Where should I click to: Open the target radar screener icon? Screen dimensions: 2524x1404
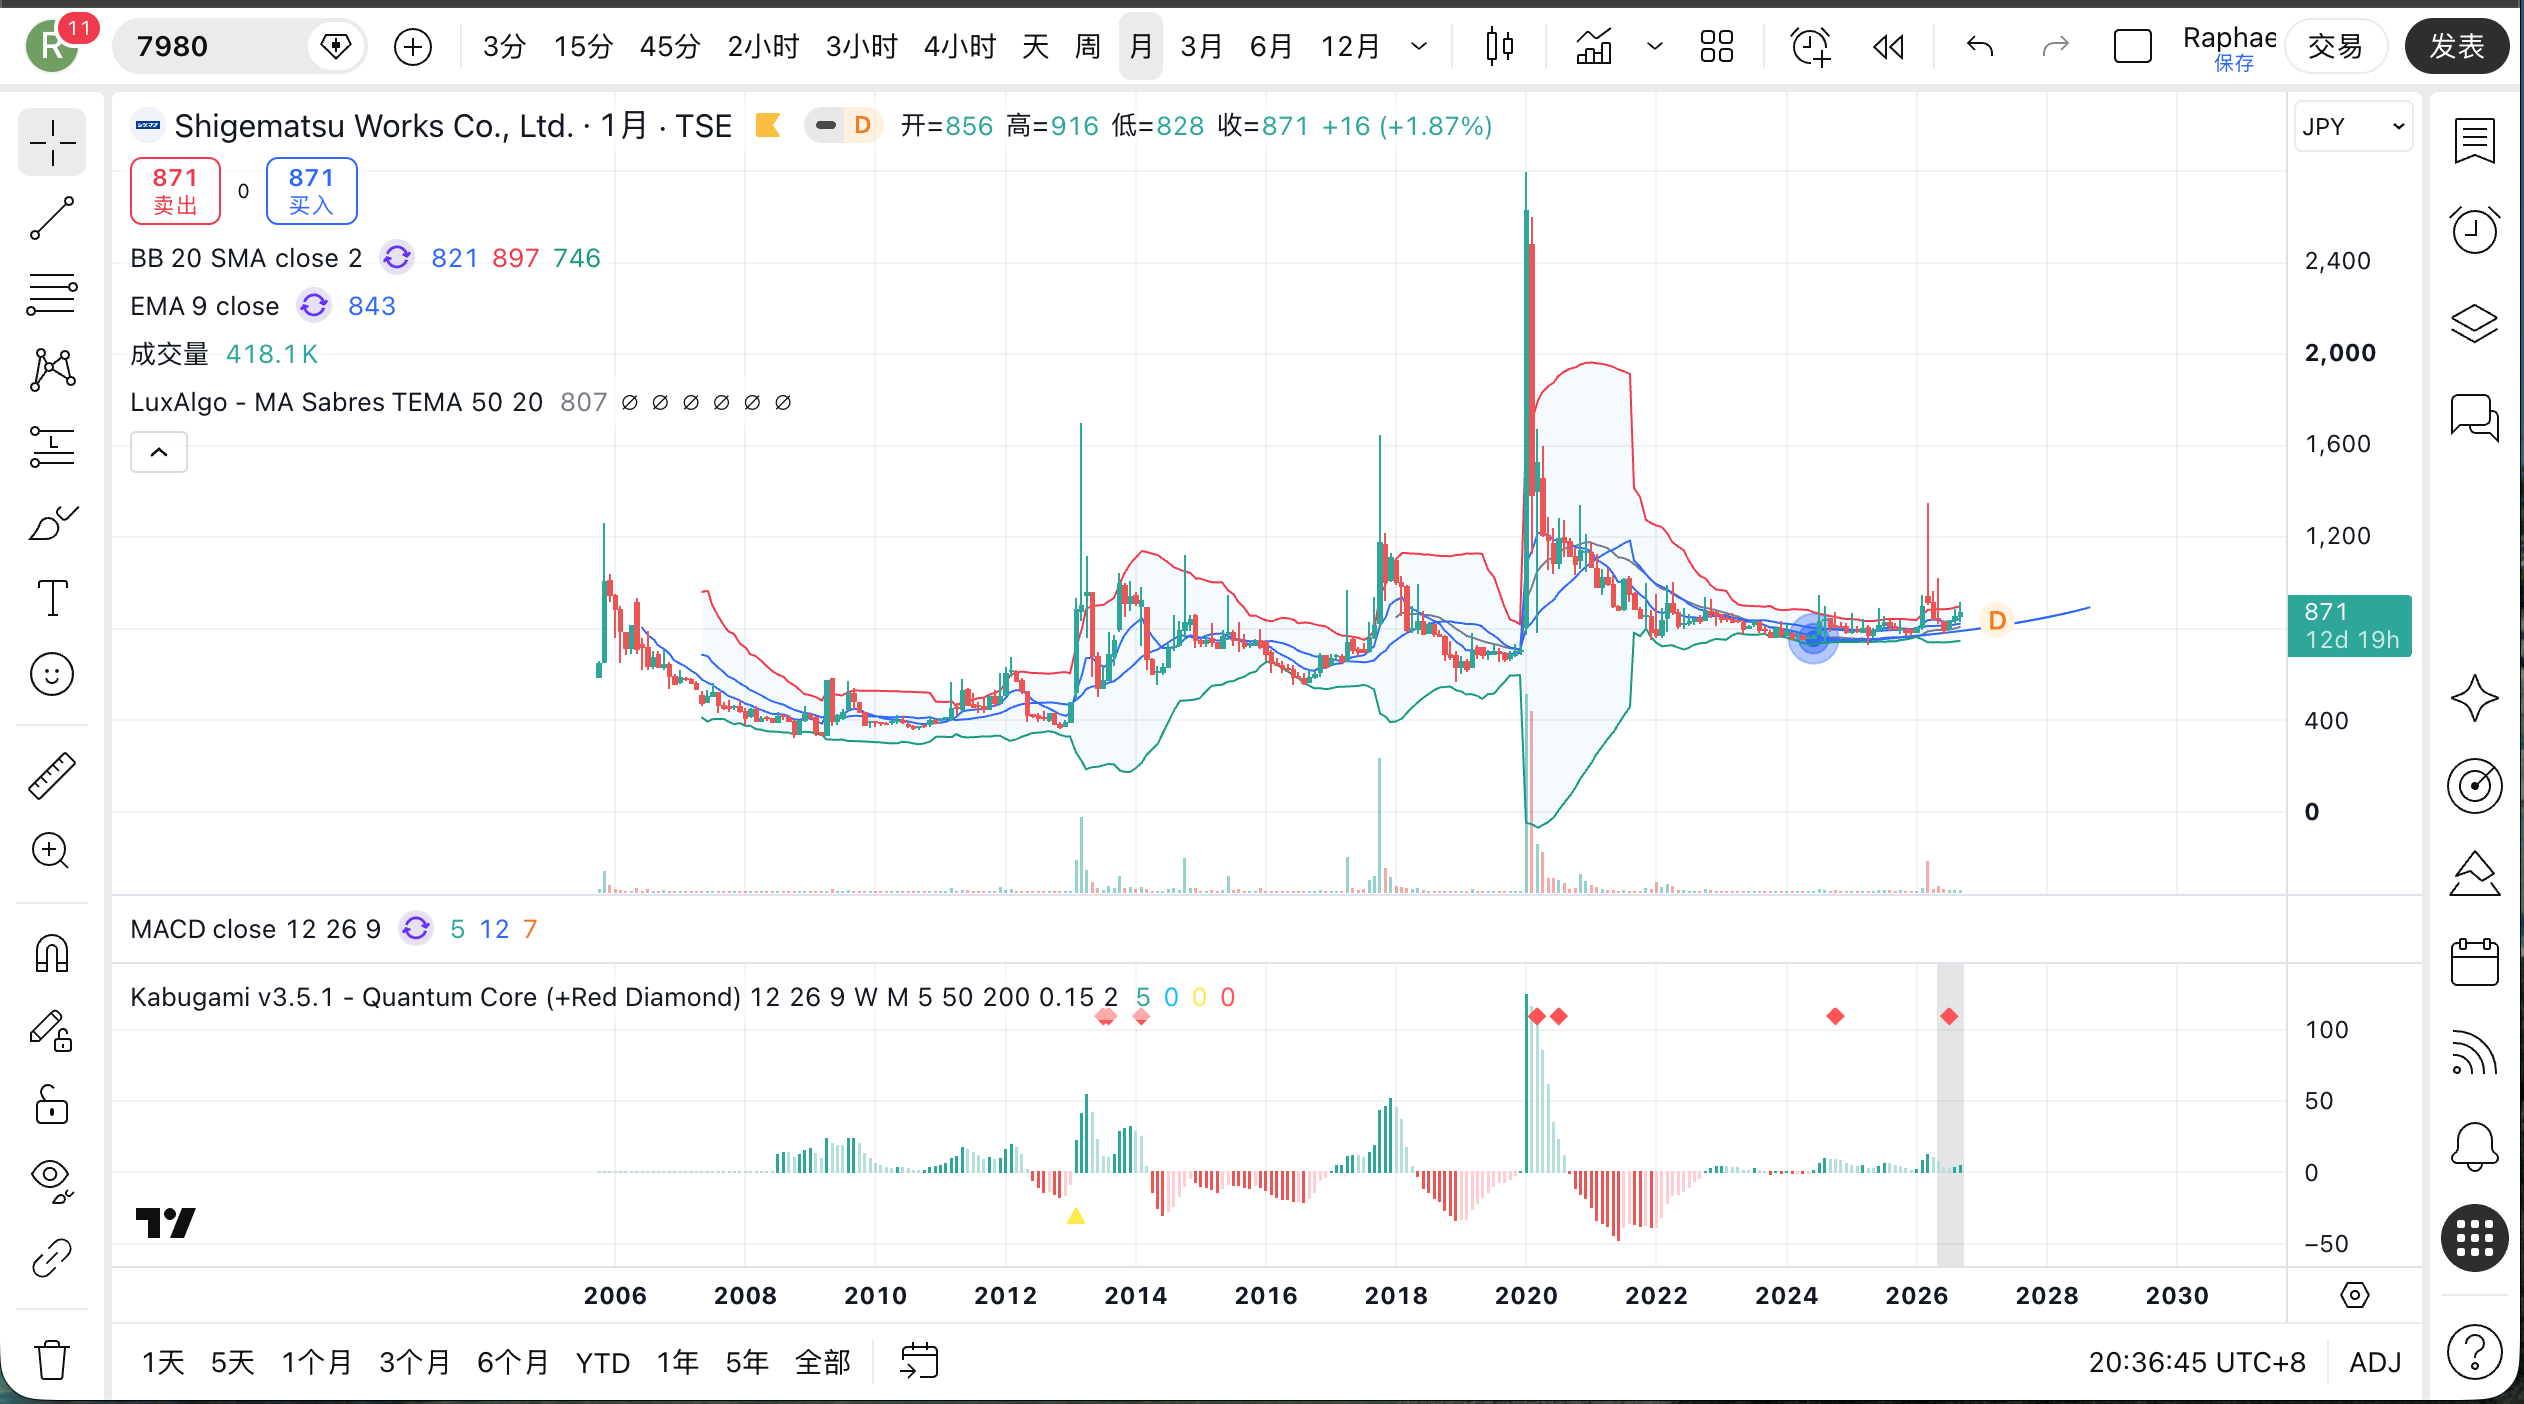coord(2475,786)
